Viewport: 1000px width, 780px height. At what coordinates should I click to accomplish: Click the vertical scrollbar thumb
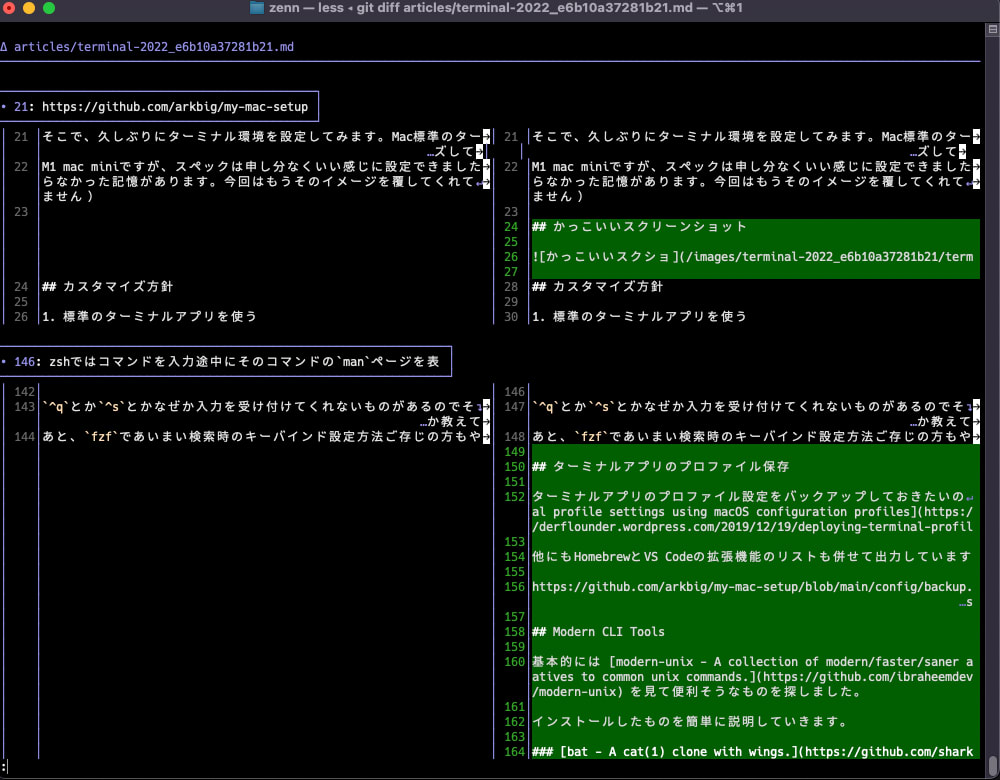993,765
